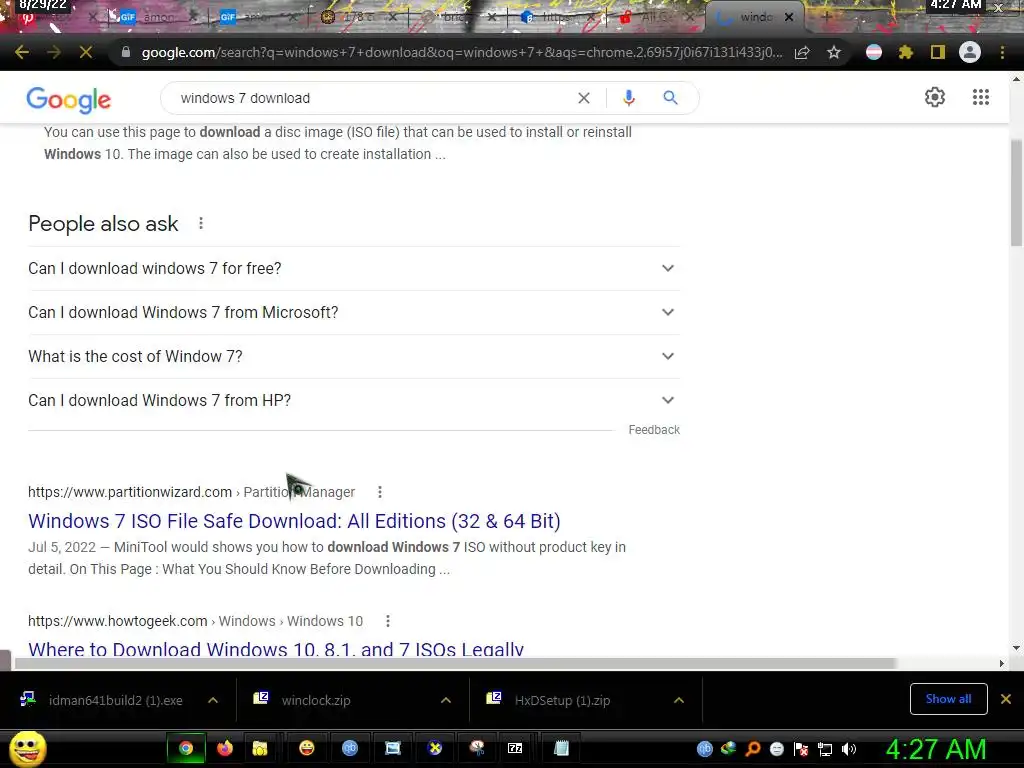
Task: Open Google quick settings gear
Action: click(x=935, y=97)
